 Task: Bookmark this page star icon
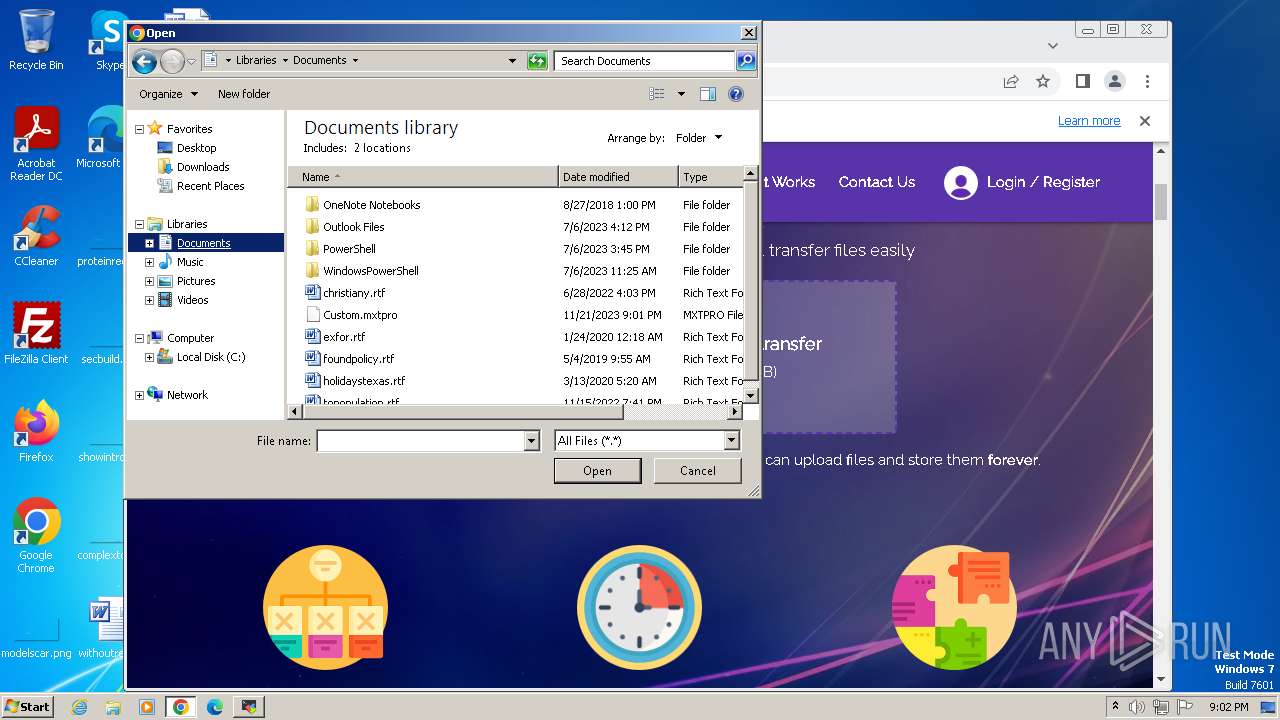pos(1043,81)
